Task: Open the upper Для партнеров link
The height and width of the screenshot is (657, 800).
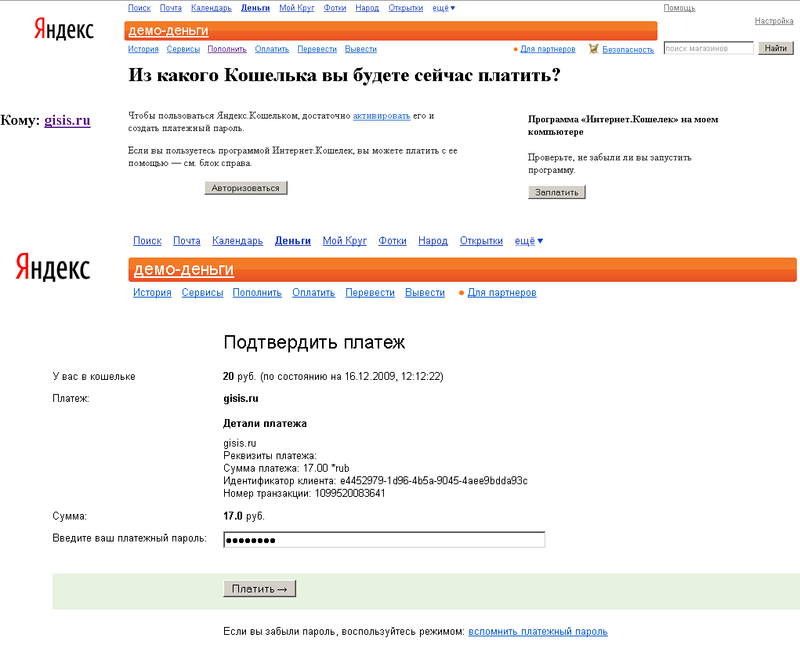Action: click(548, 49)
